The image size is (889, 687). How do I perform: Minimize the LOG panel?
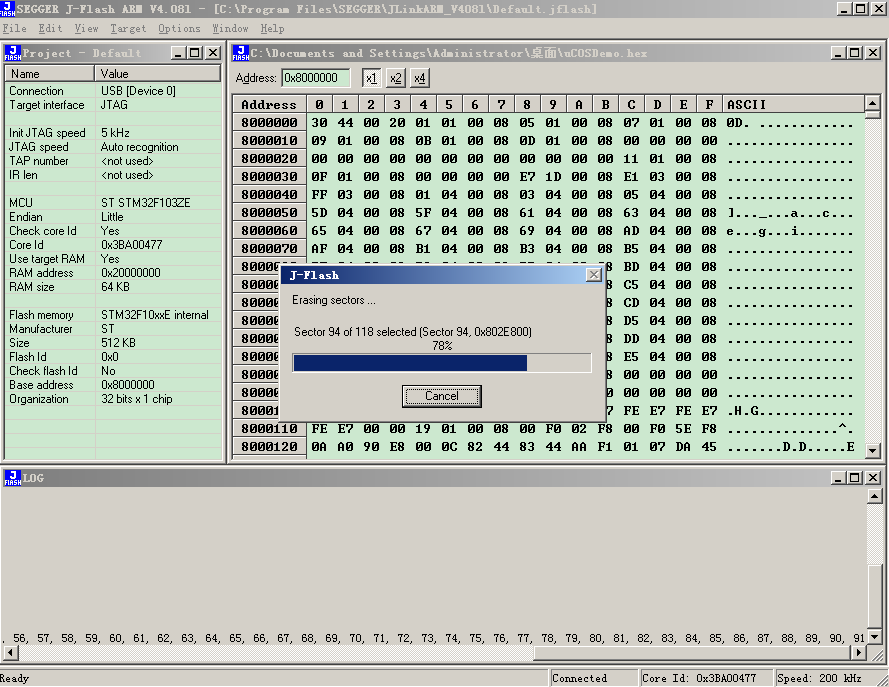[839, 478]
